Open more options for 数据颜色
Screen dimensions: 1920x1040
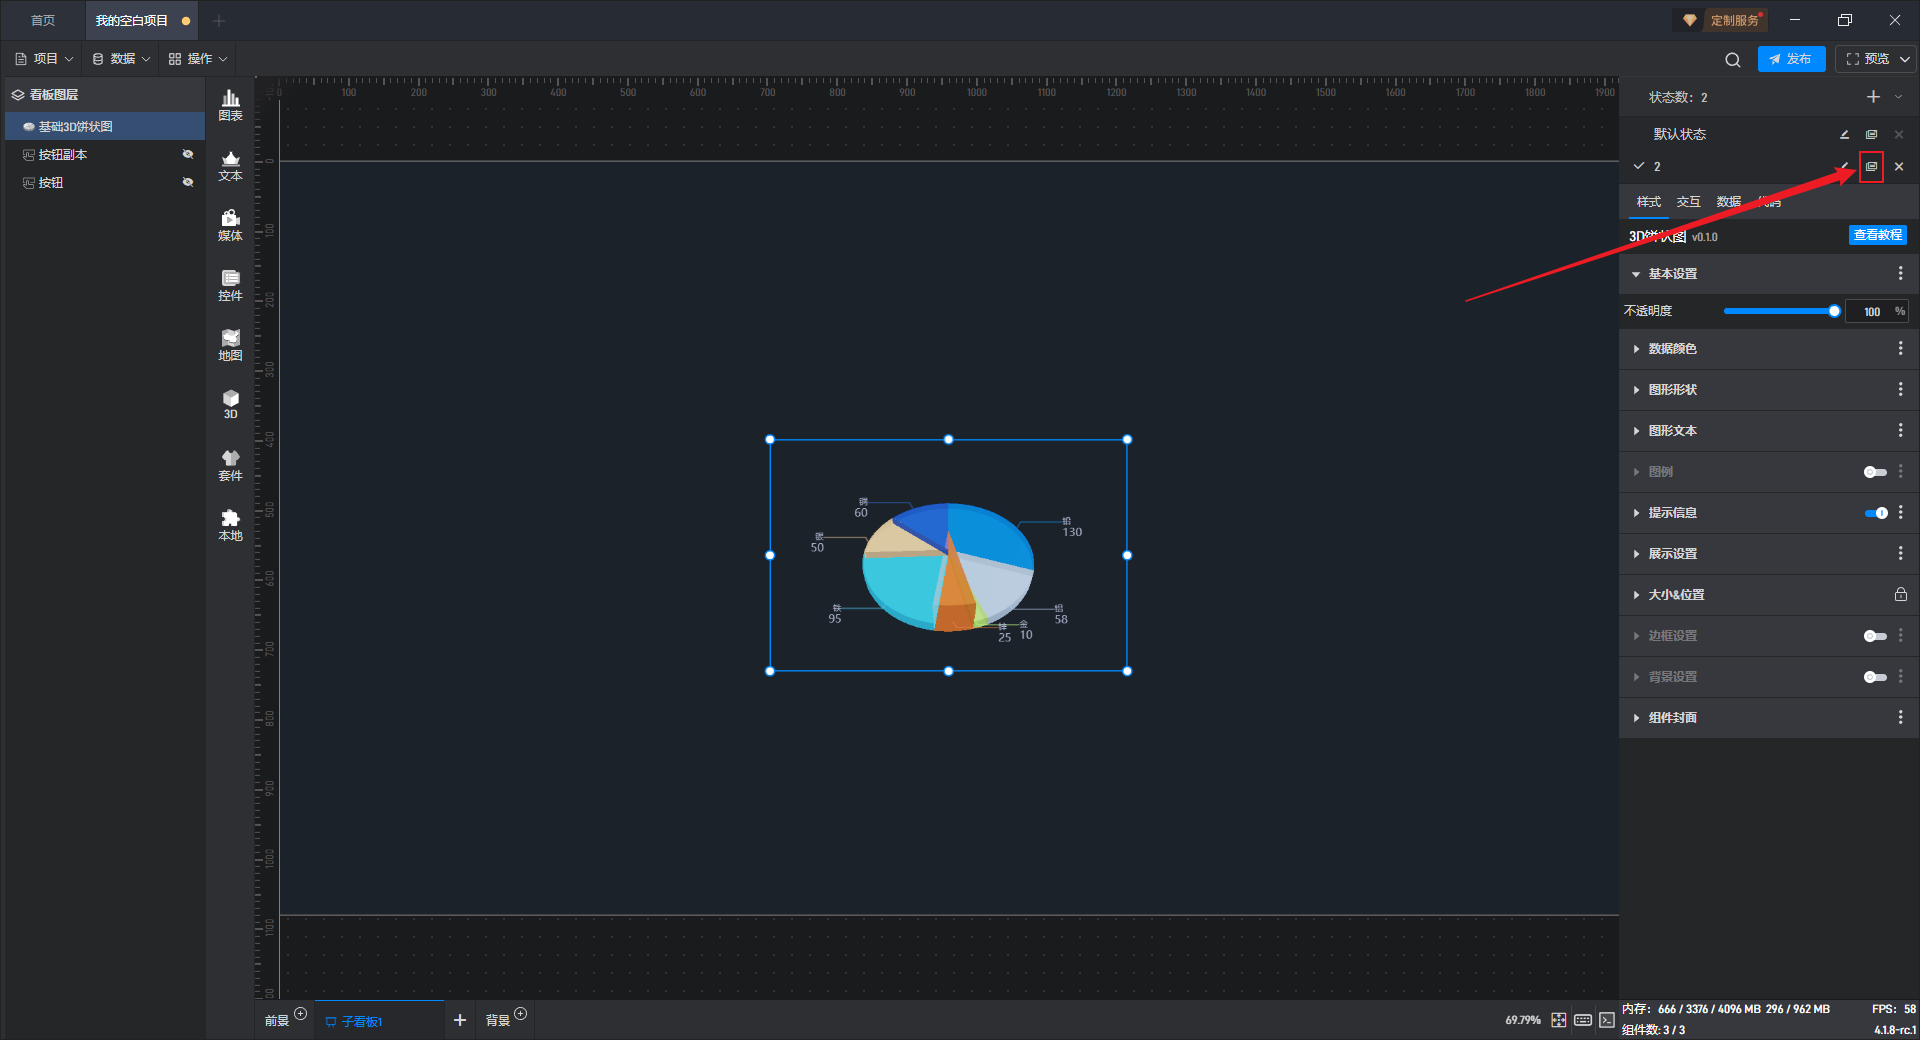(1900, 349)
